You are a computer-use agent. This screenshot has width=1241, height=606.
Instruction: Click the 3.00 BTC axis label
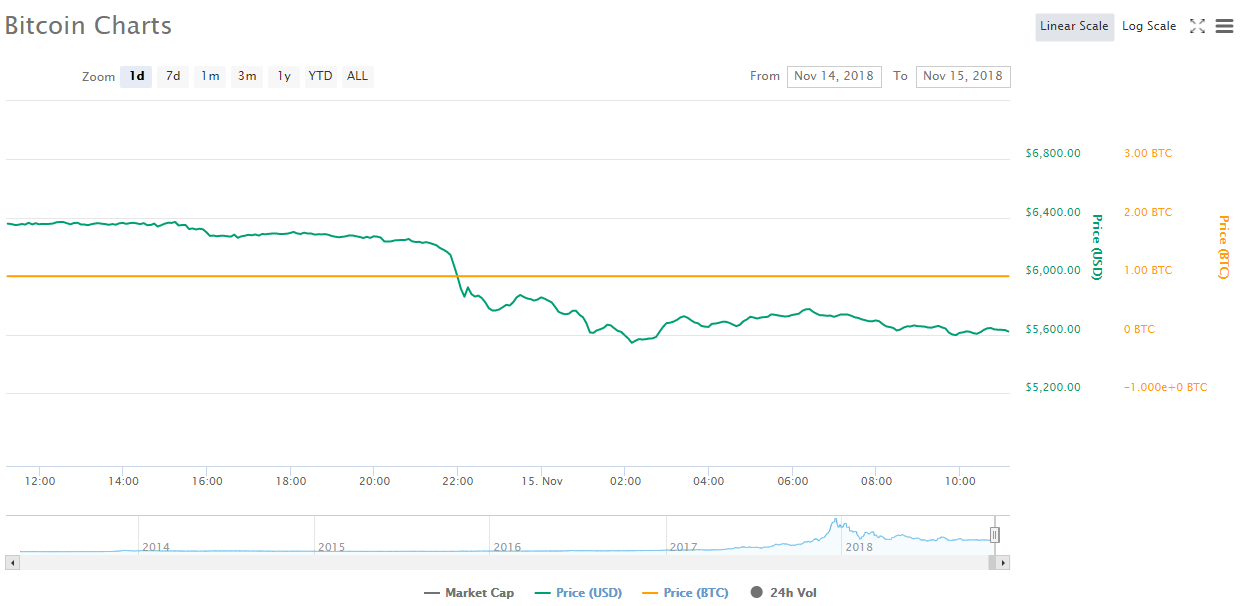point(1148,154)
